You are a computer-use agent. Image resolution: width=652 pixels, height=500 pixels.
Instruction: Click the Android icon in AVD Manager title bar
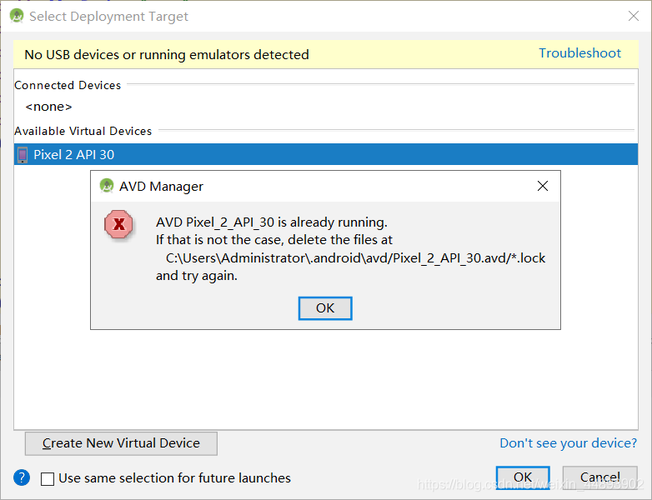tap(106, 186)
